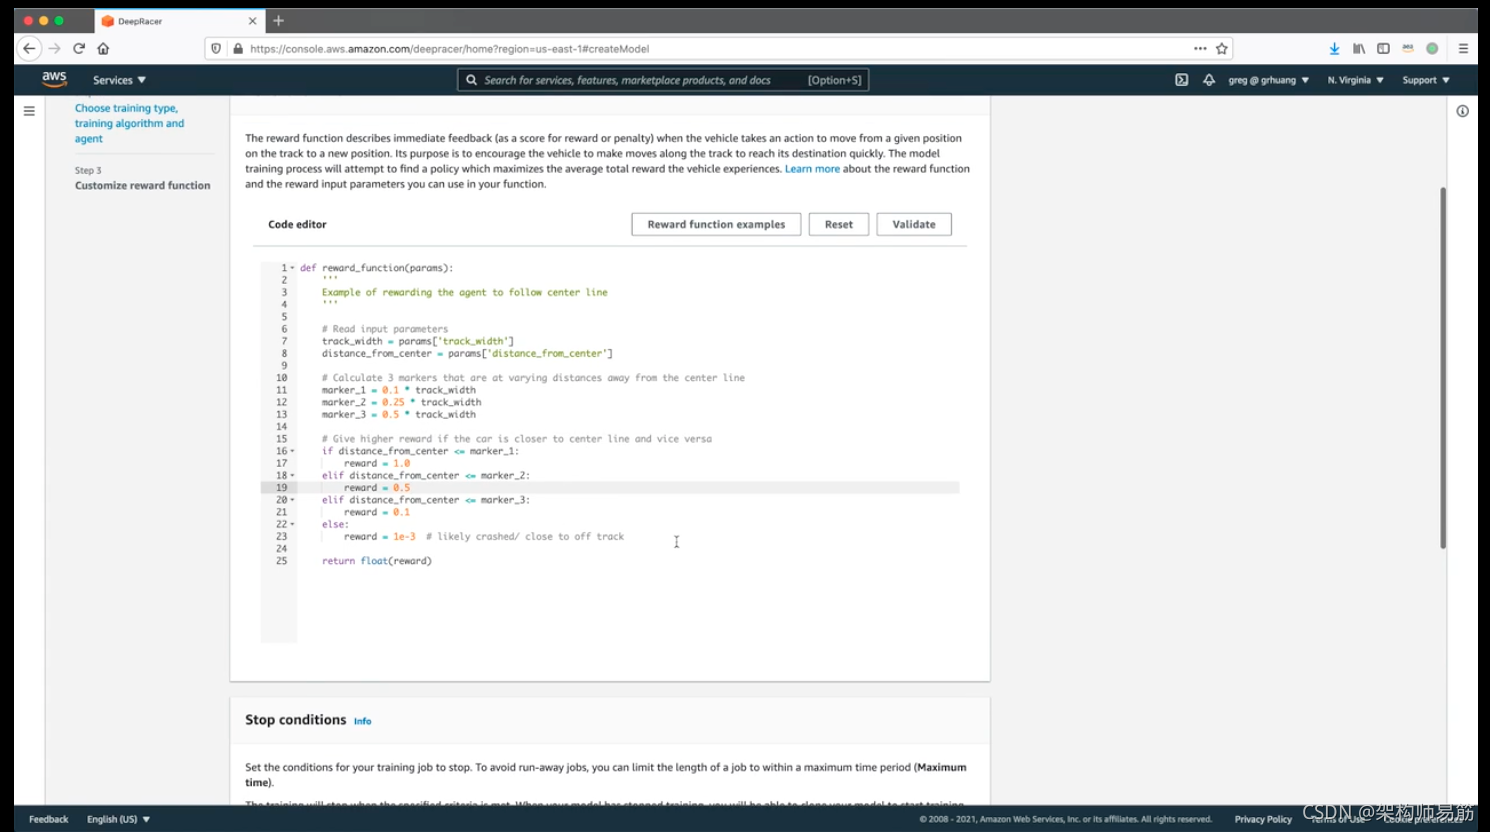This screenshot has width=1490, height=832.
Task: Close the DeepRacer tab
Action: (x=252, y=21)
